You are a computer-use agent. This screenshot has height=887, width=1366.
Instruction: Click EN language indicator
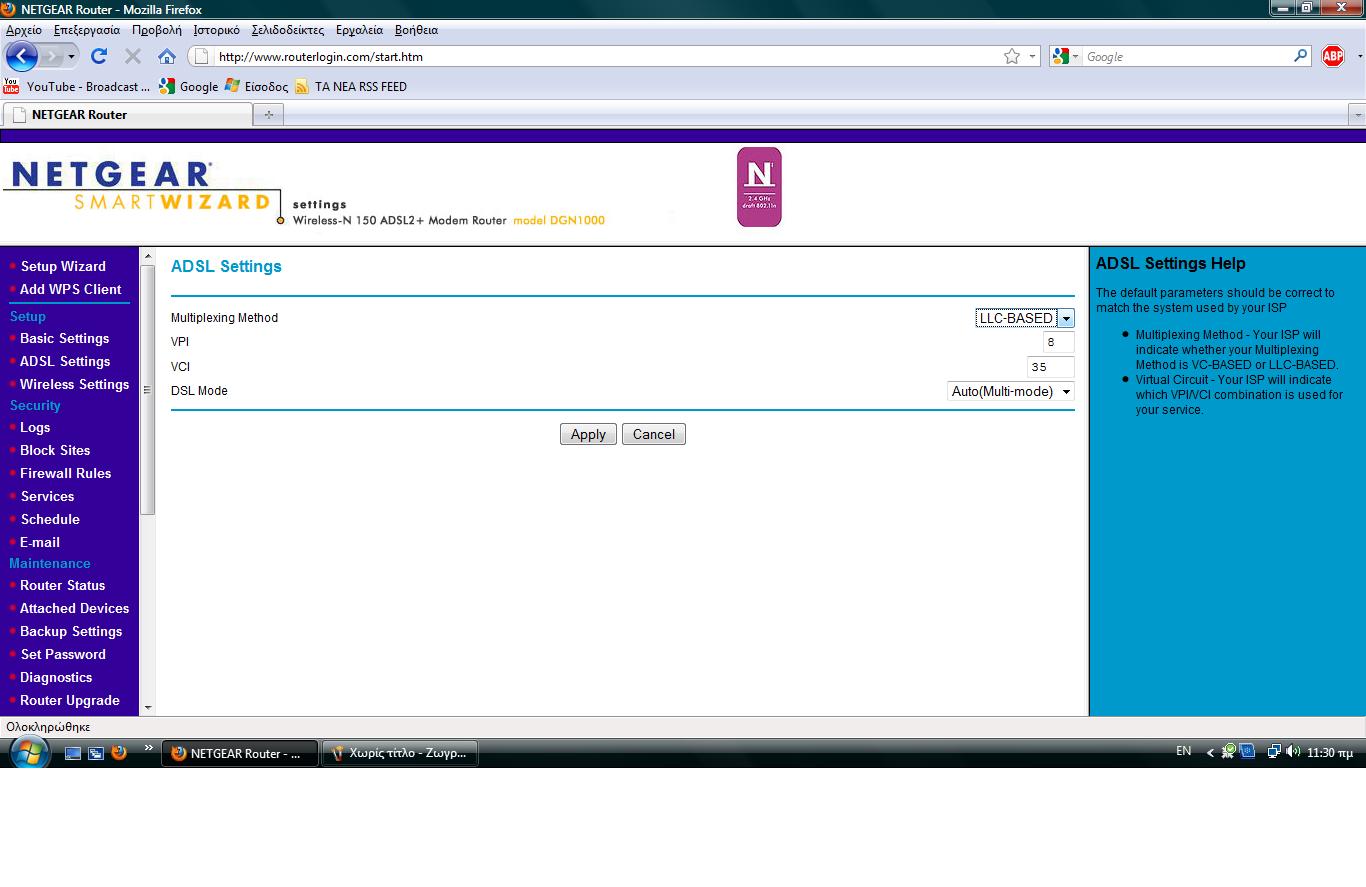[1183, 751]
